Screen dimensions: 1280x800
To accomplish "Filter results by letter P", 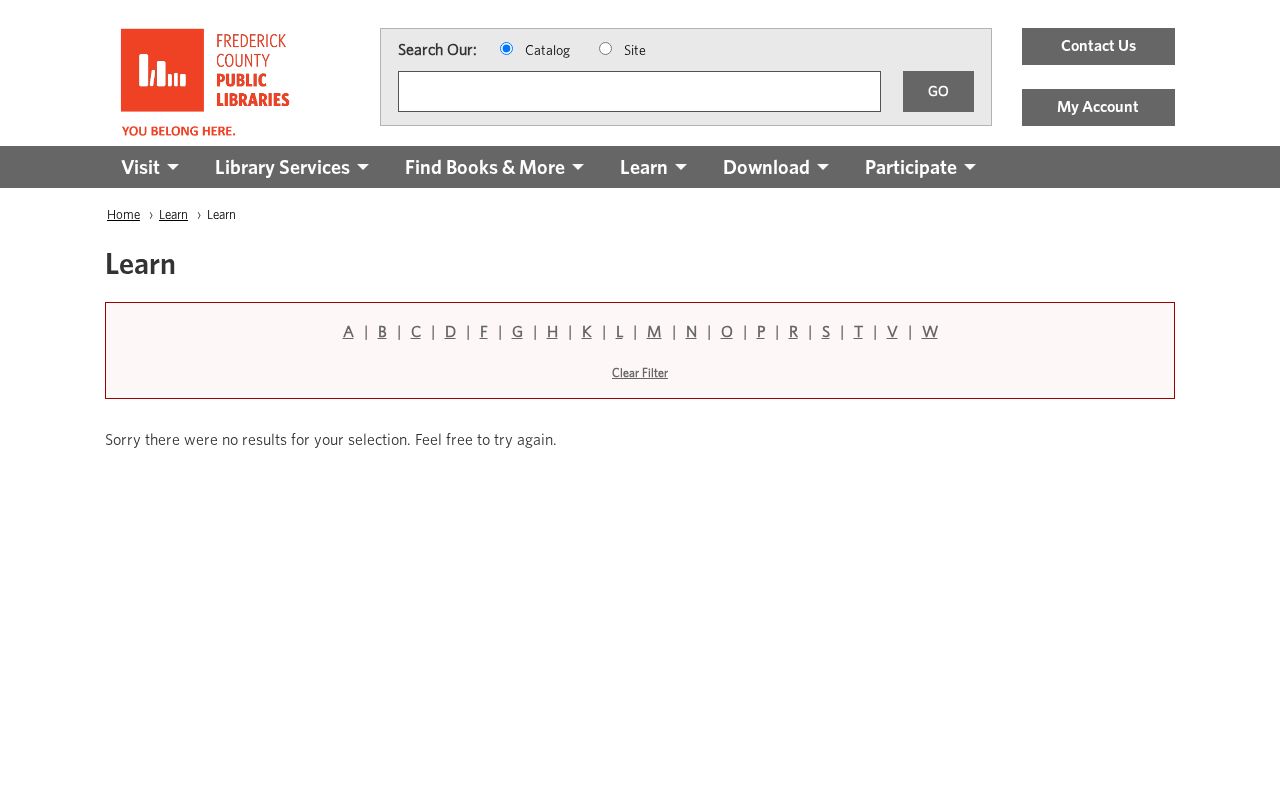I will [761, 332].
